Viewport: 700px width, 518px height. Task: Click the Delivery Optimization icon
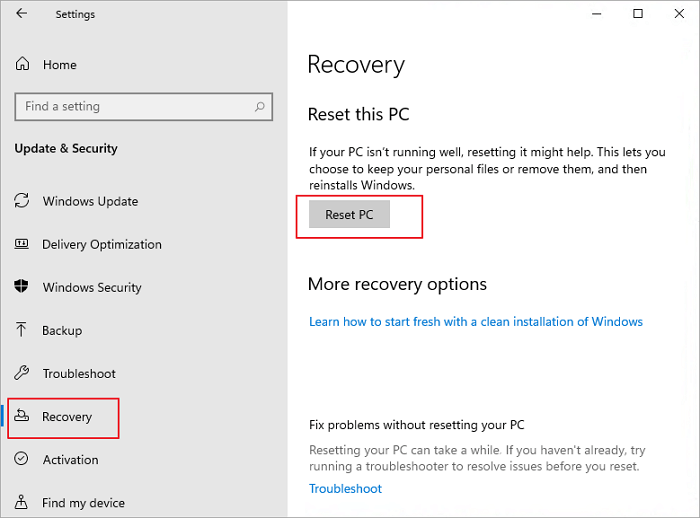pyautogui.click(x=22, y=244)
